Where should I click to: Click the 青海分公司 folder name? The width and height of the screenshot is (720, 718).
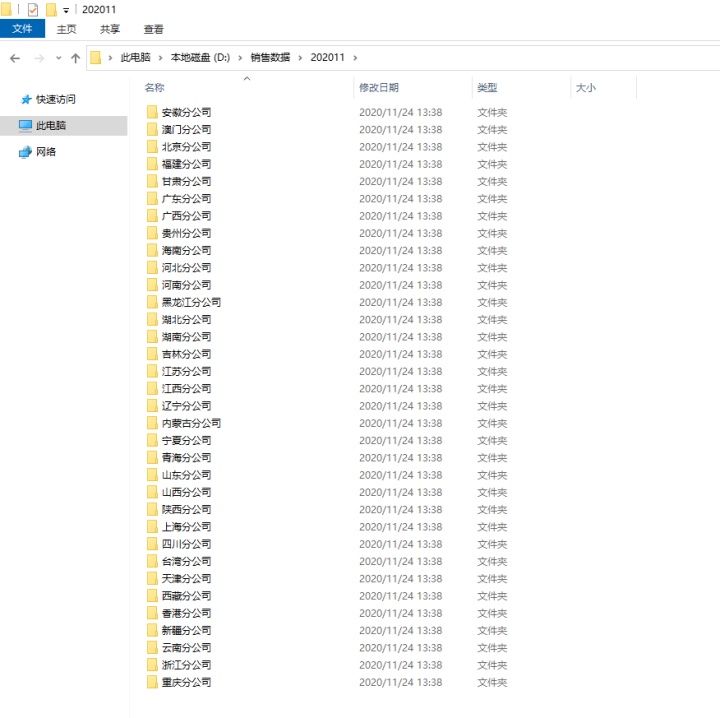click(x=186, y=458)
